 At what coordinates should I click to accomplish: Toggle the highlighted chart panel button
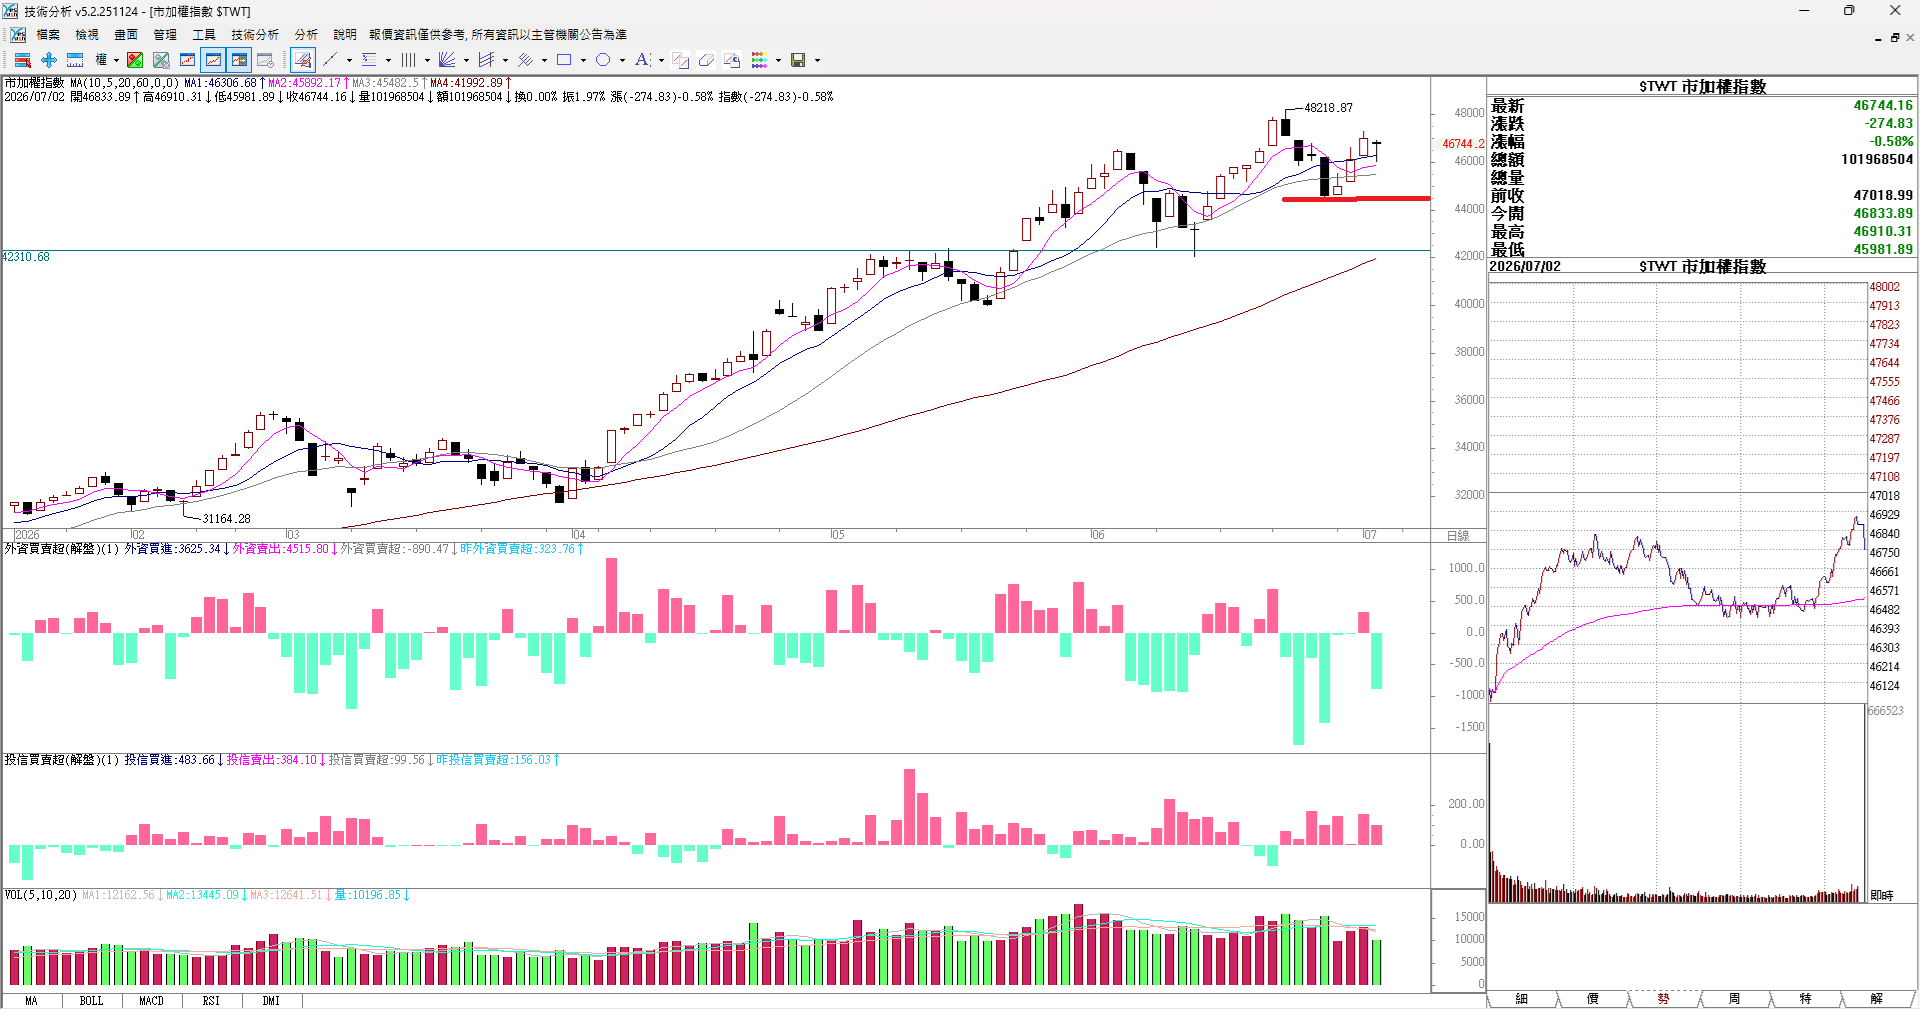coord(213,60)
